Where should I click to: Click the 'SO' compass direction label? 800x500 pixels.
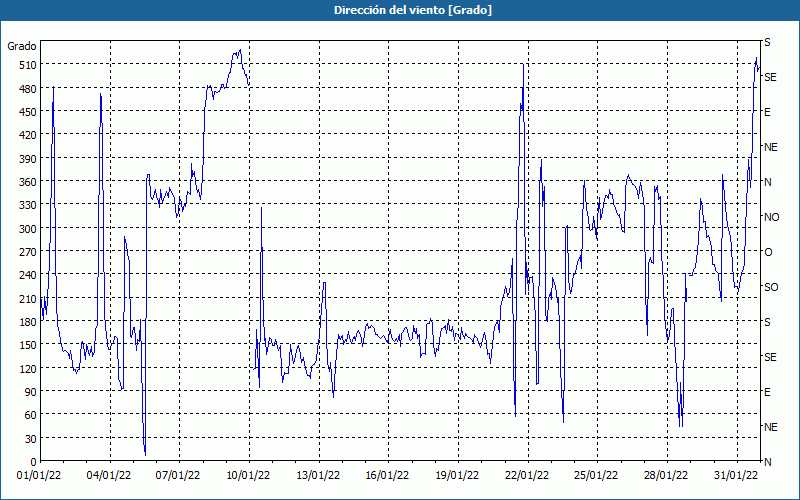click(x=771, y=287)
